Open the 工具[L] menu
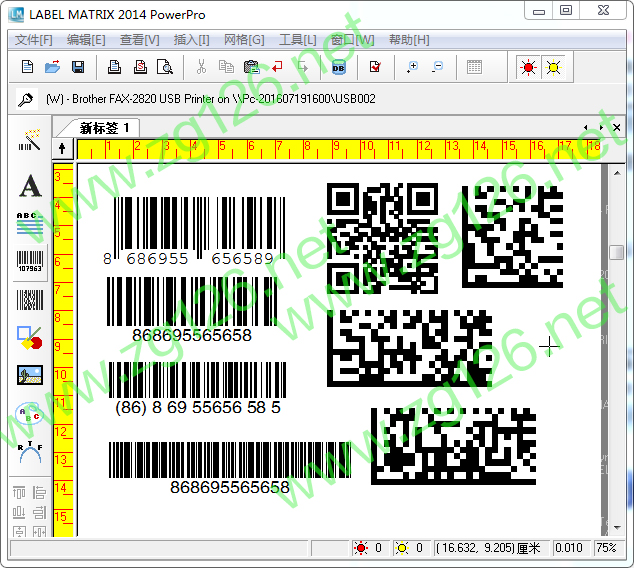634x568 pixels. pos(298,40)
